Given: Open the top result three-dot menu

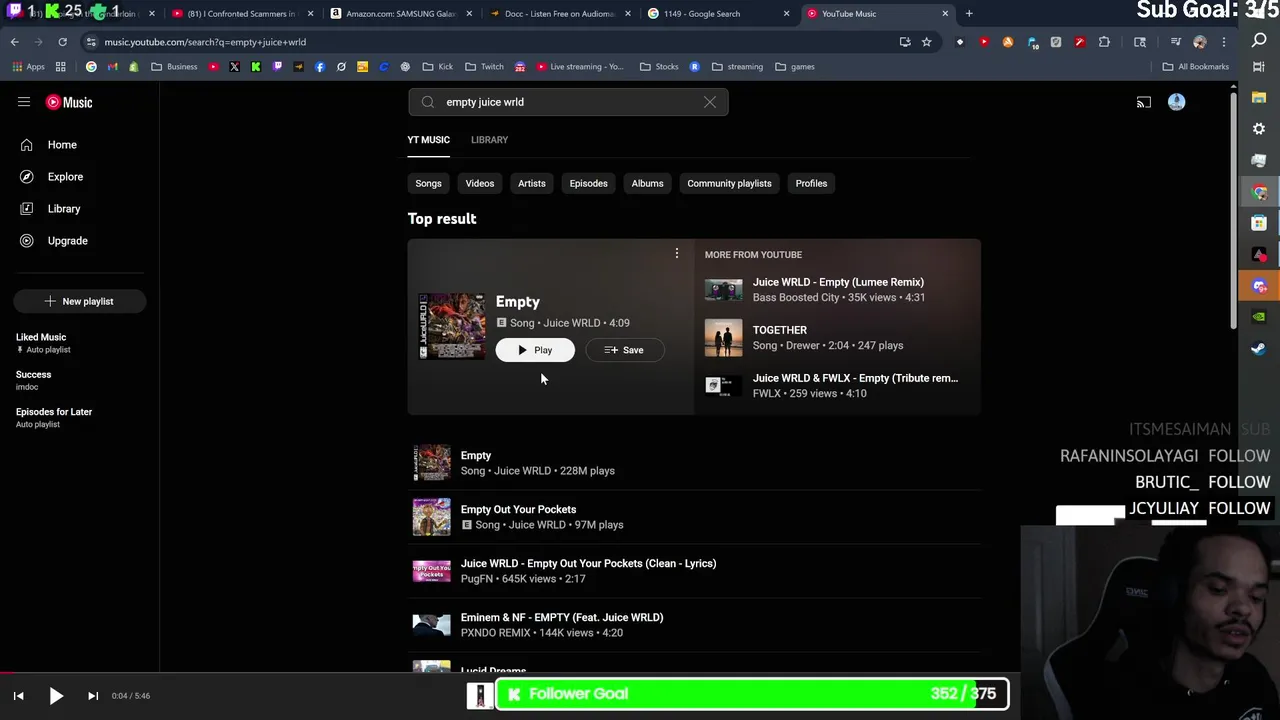Looking at the screenshot, I should 677,254.
